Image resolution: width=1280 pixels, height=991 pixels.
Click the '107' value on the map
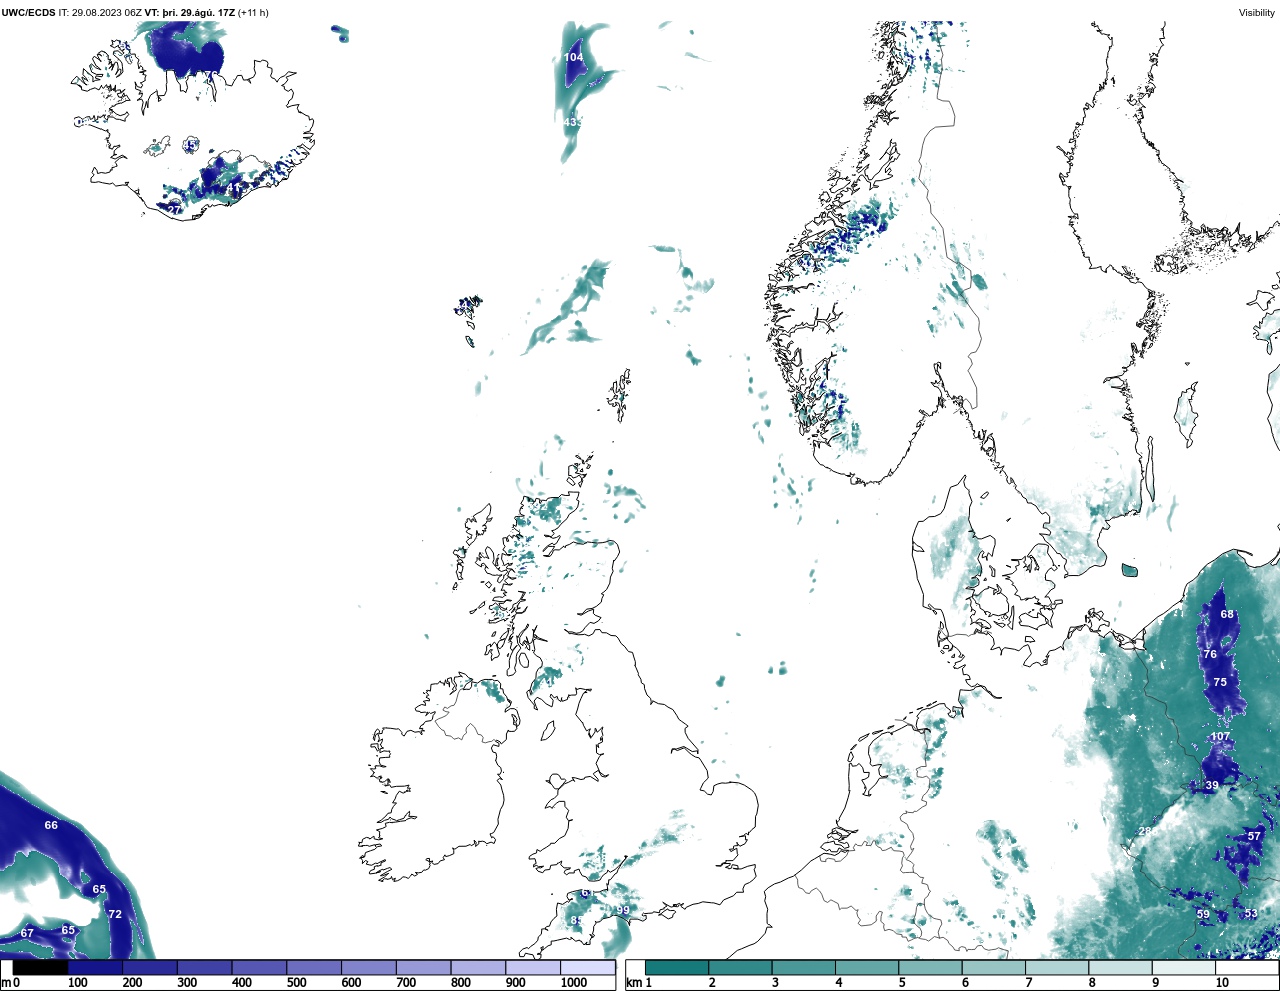click(1221, 736)
